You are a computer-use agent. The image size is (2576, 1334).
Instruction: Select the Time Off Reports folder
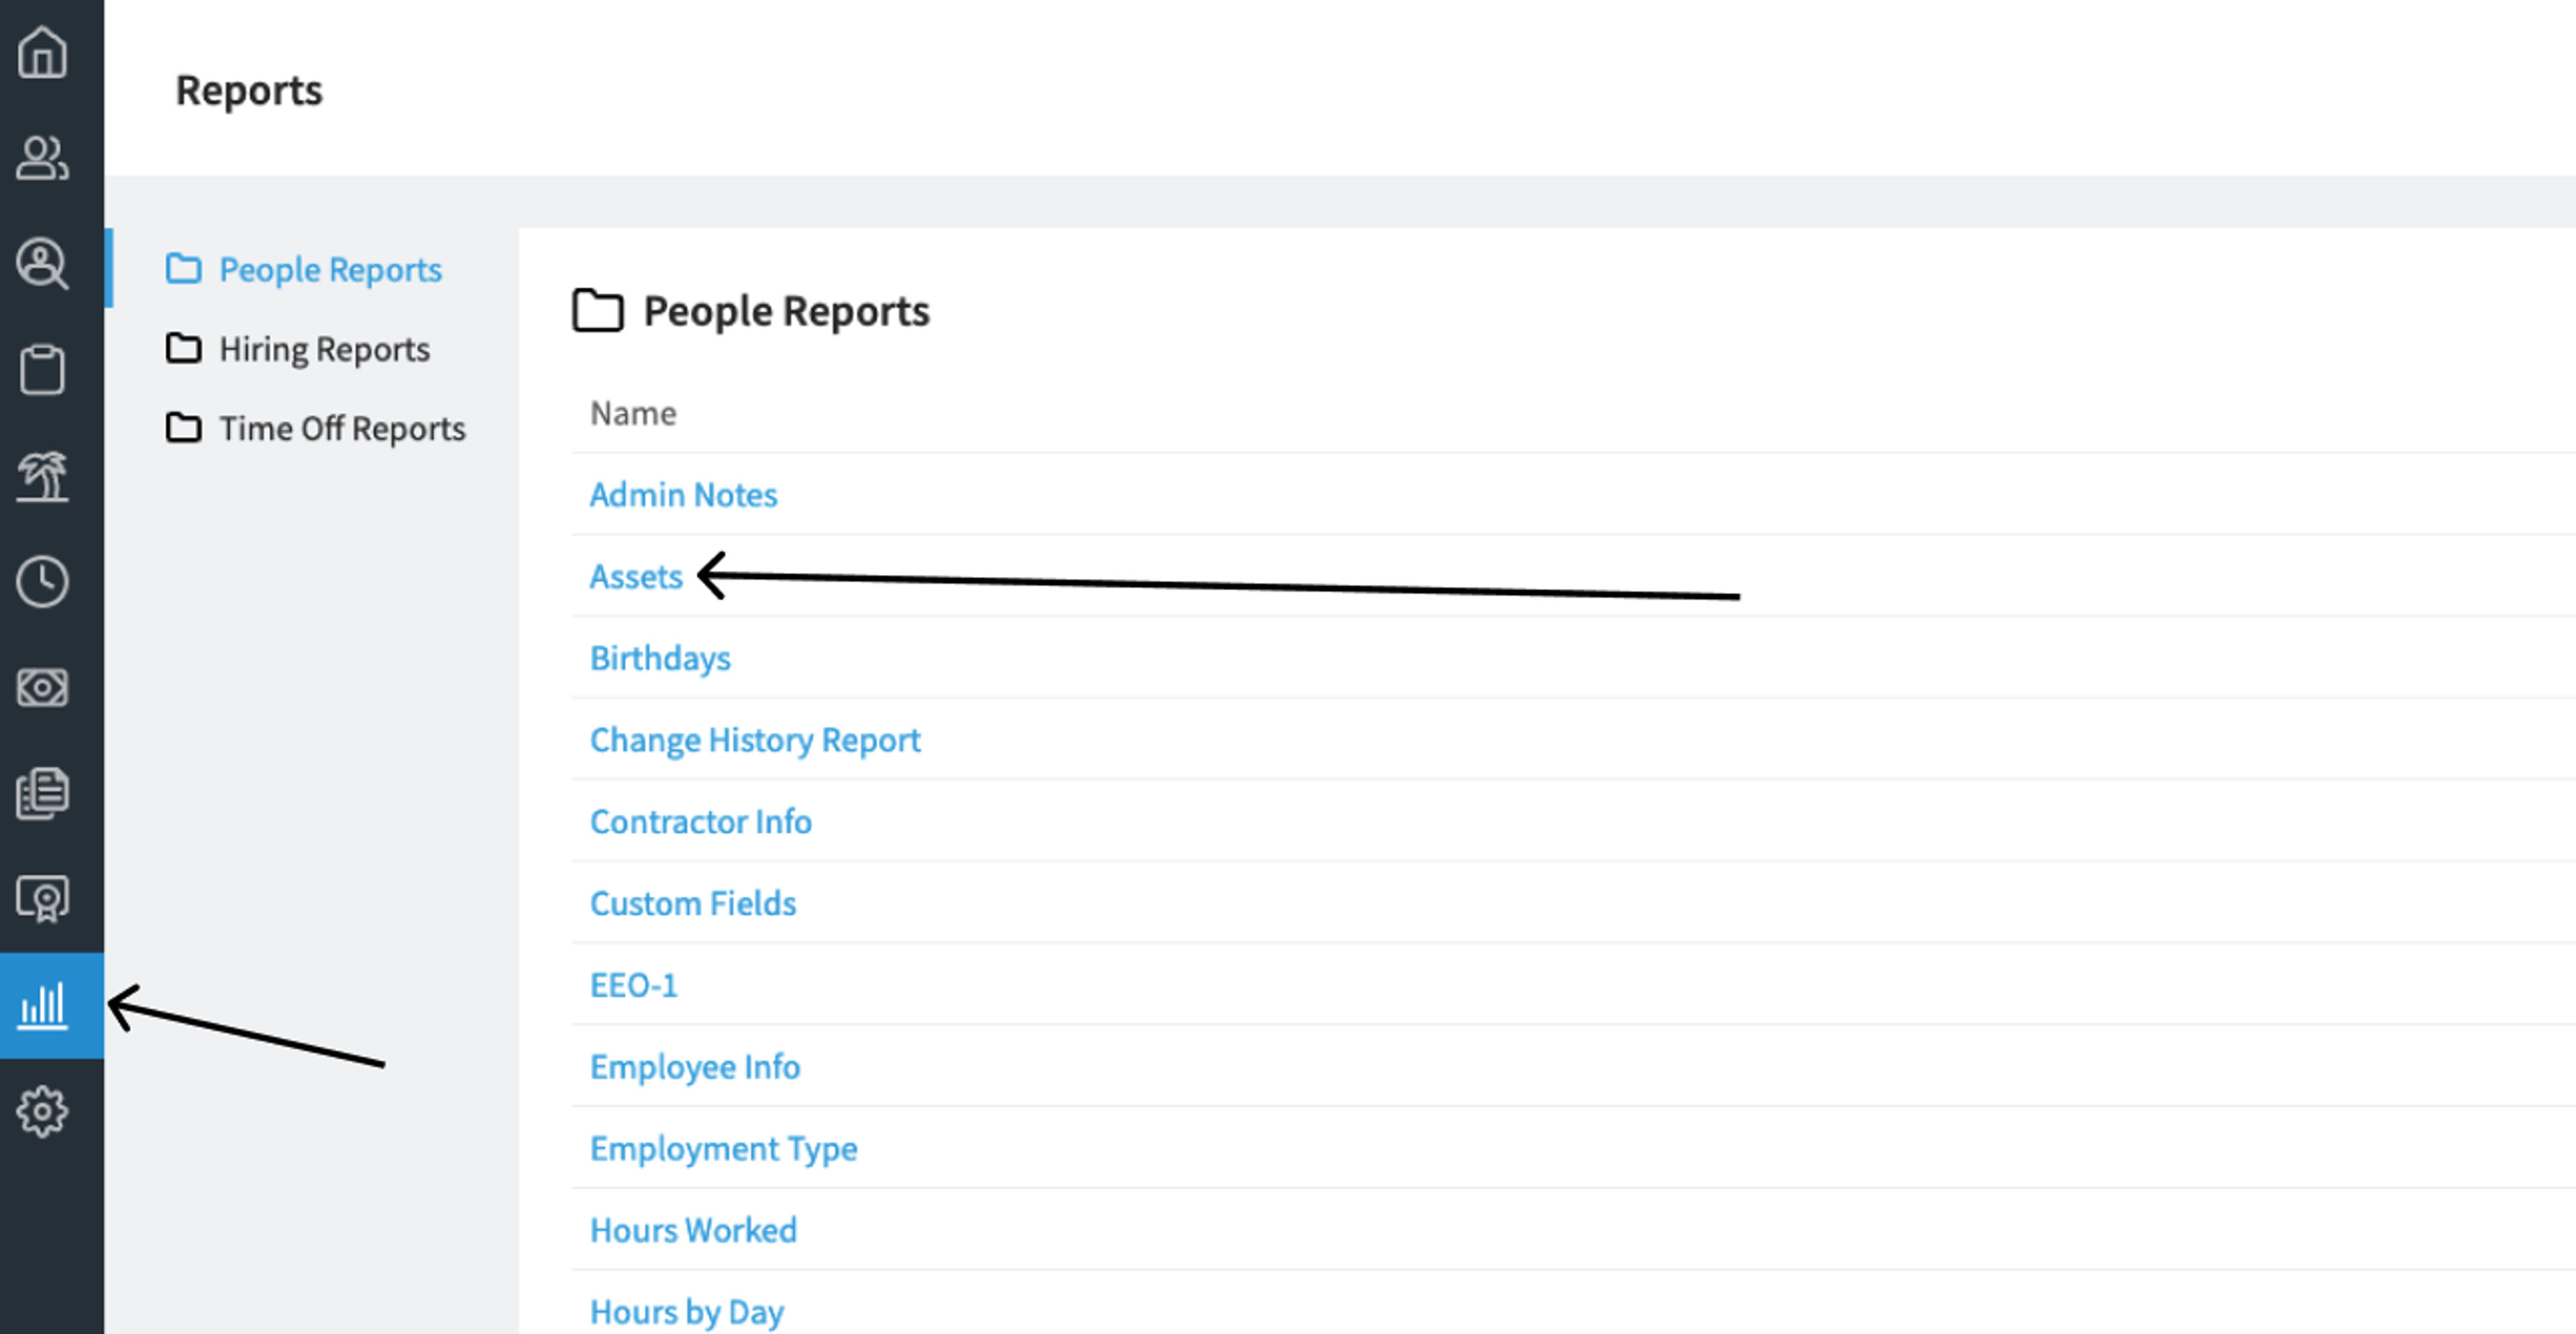tap(316, 429)
